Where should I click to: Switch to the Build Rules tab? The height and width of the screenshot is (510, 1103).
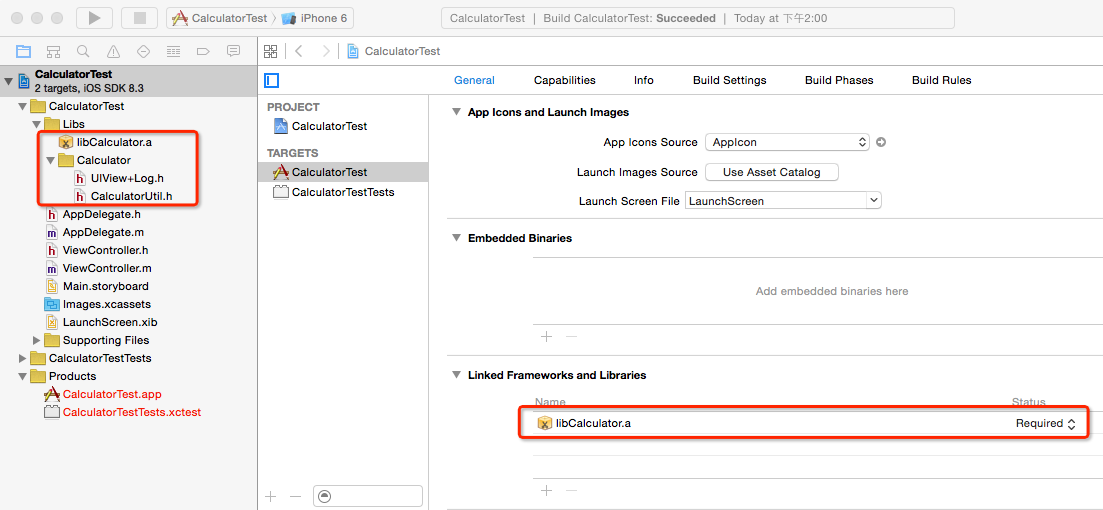click(x=941, y=80)
